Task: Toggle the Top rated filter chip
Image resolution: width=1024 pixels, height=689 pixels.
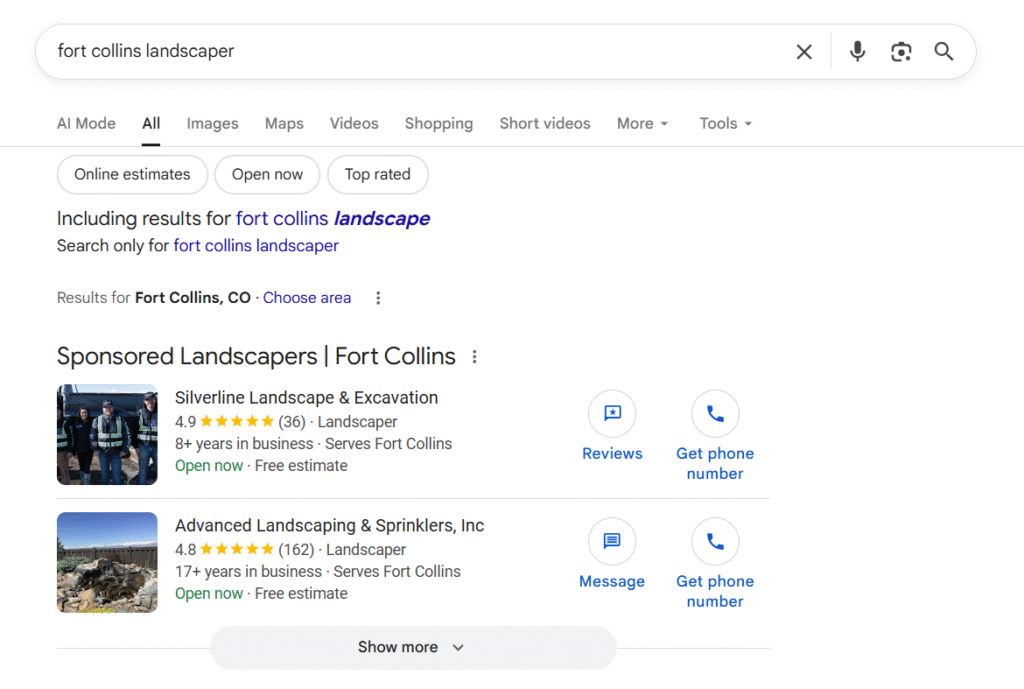Action: click(378, 174)
